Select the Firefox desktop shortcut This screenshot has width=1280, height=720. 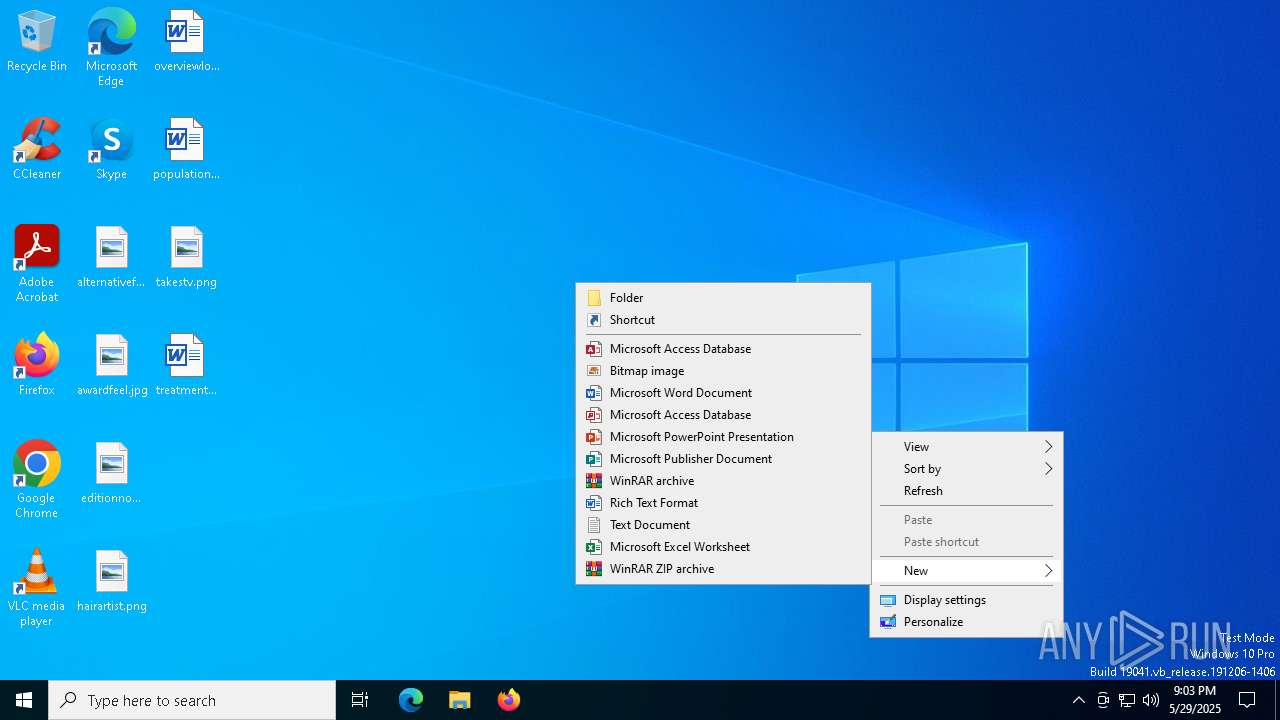click(x=37, y=366)
